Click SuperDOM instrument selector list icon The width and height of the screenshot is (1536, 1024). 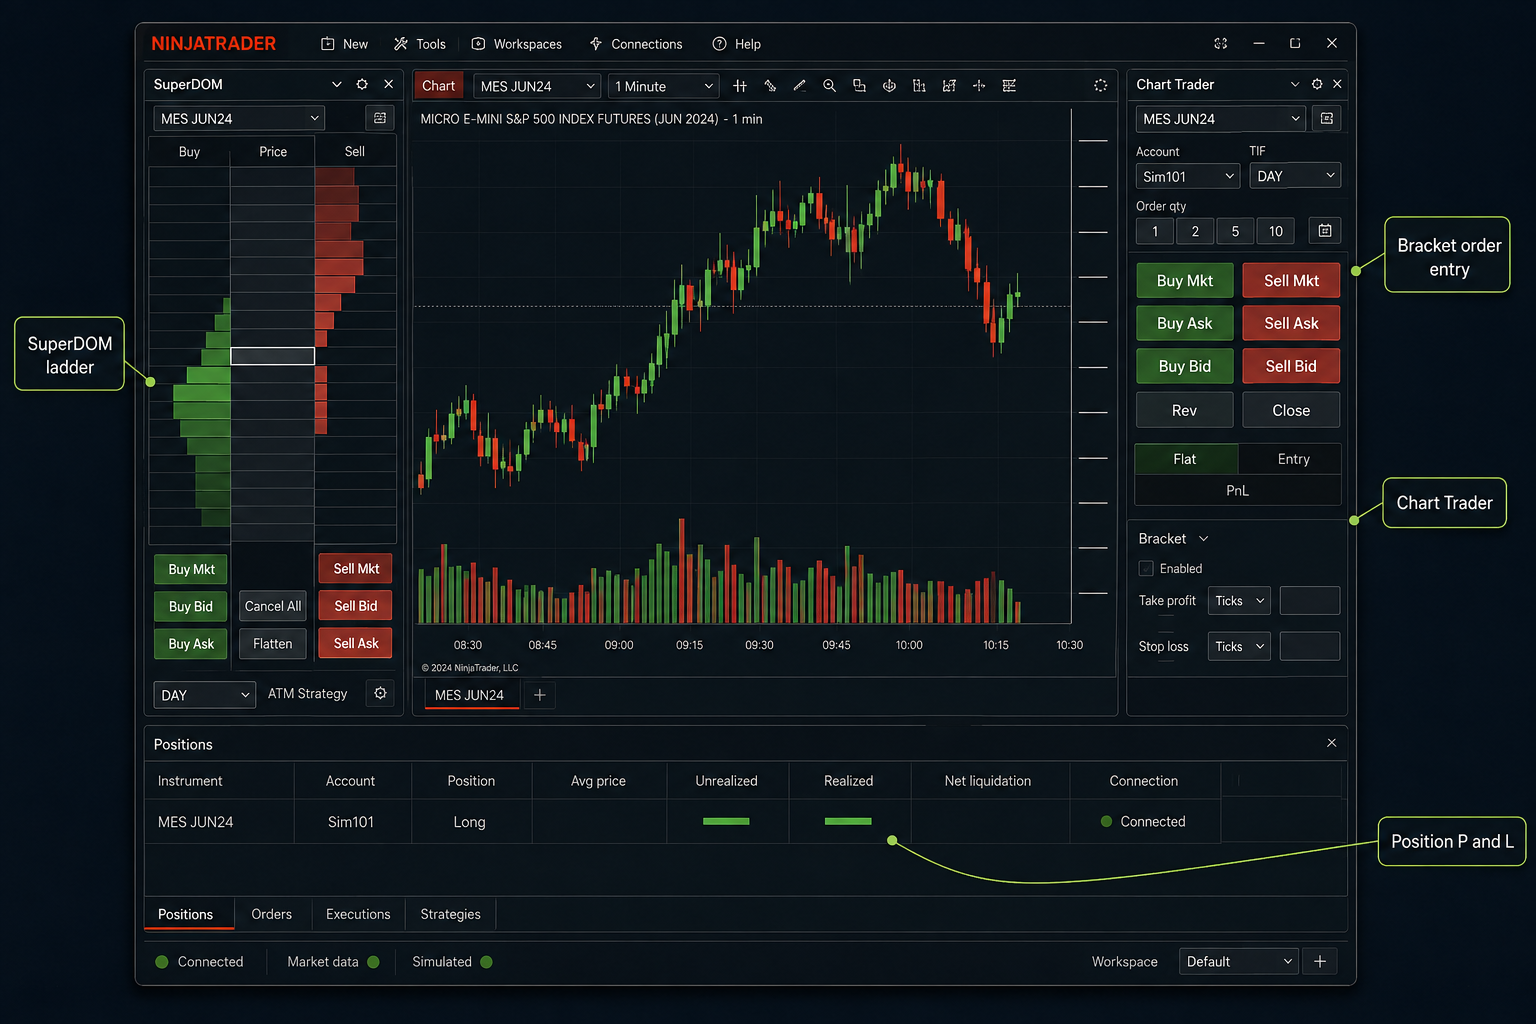pos(380,118)
